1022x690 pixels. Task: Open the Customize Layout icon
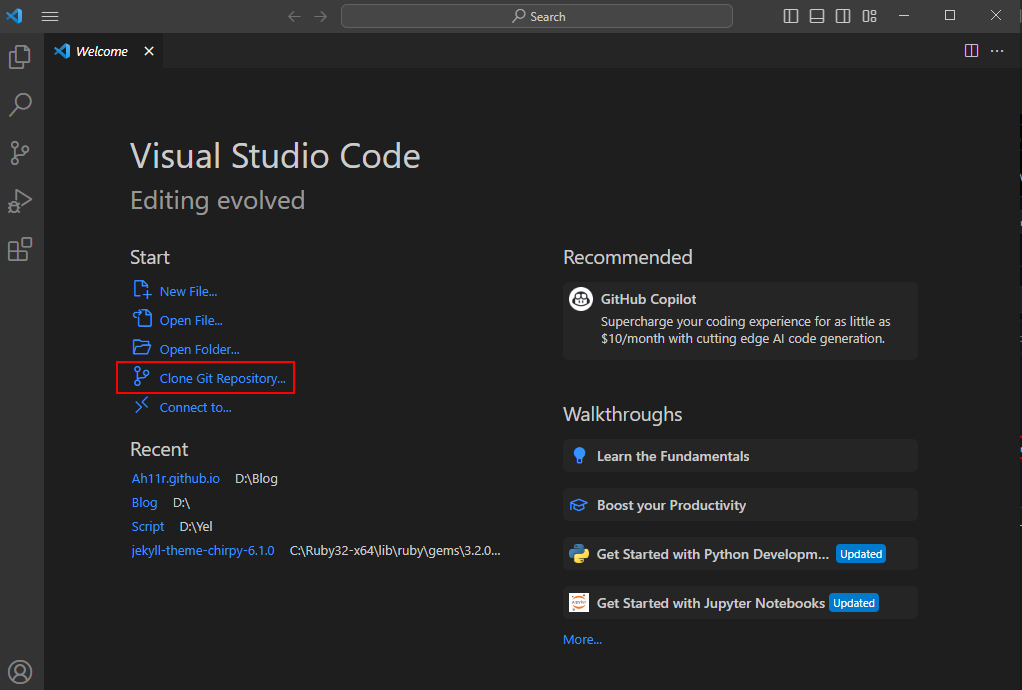coord(869,16)
